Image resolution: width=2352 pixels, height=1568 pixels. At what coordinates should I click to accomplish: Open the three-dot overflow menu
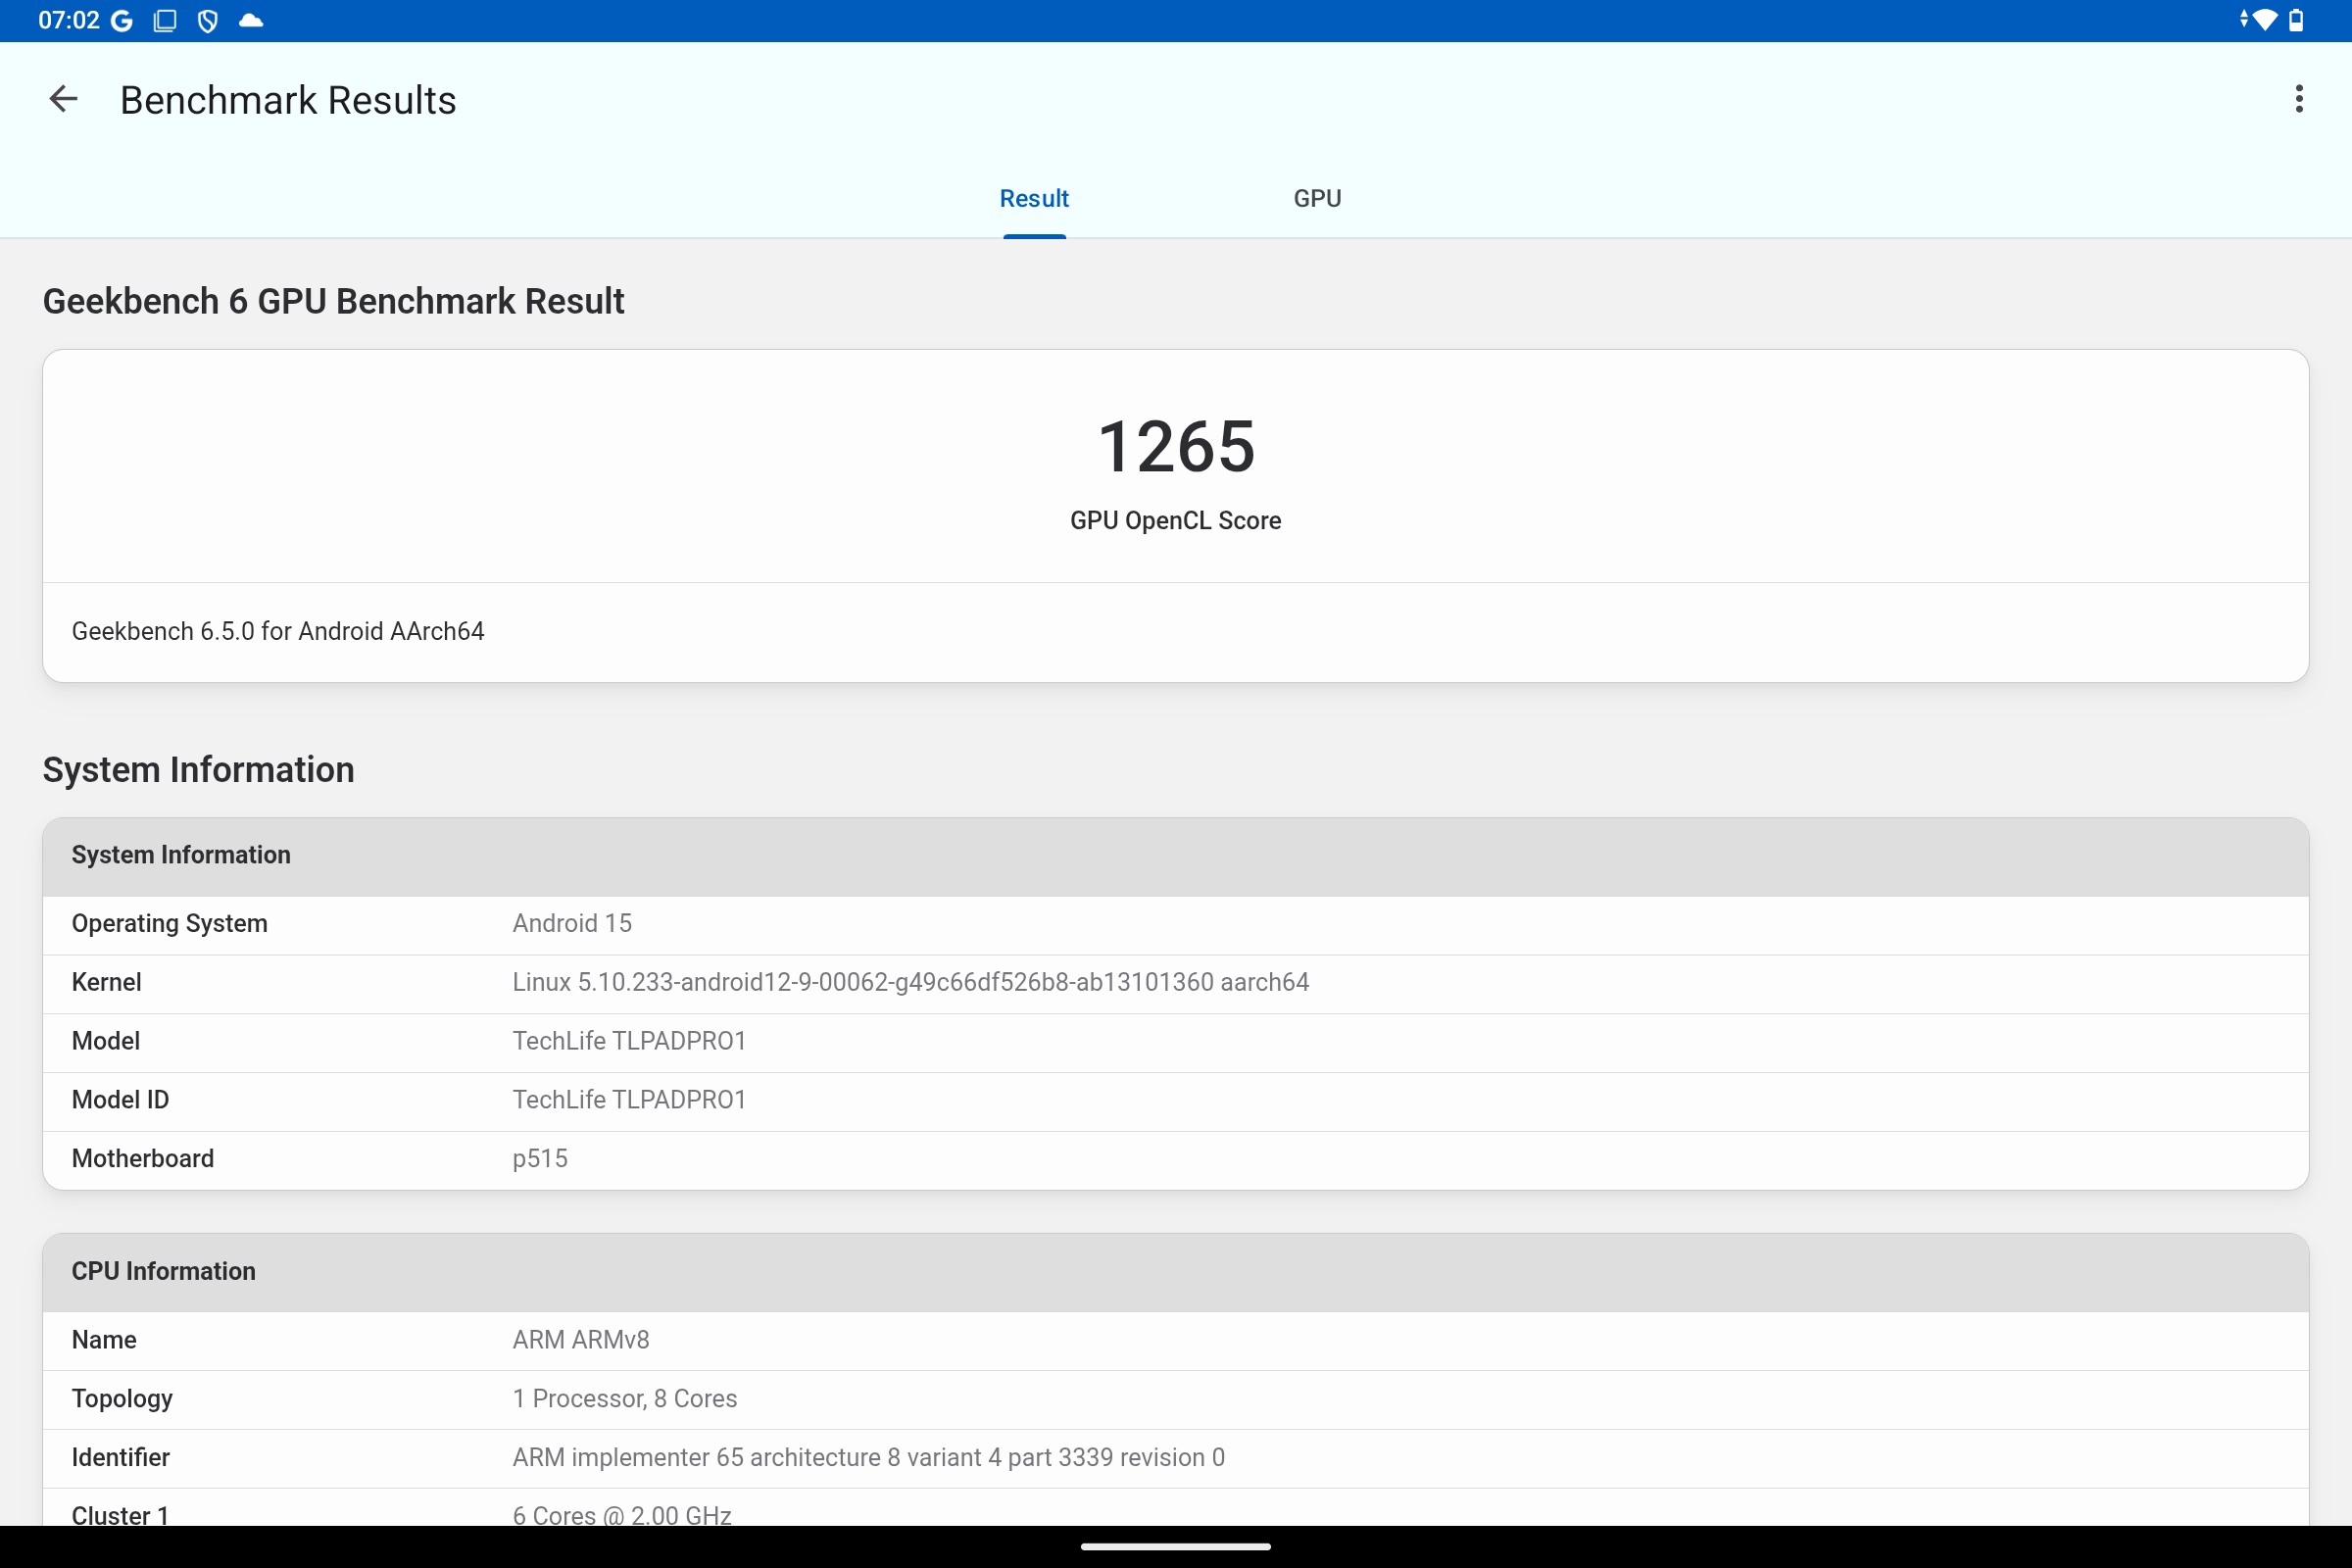click(2298, 99)
